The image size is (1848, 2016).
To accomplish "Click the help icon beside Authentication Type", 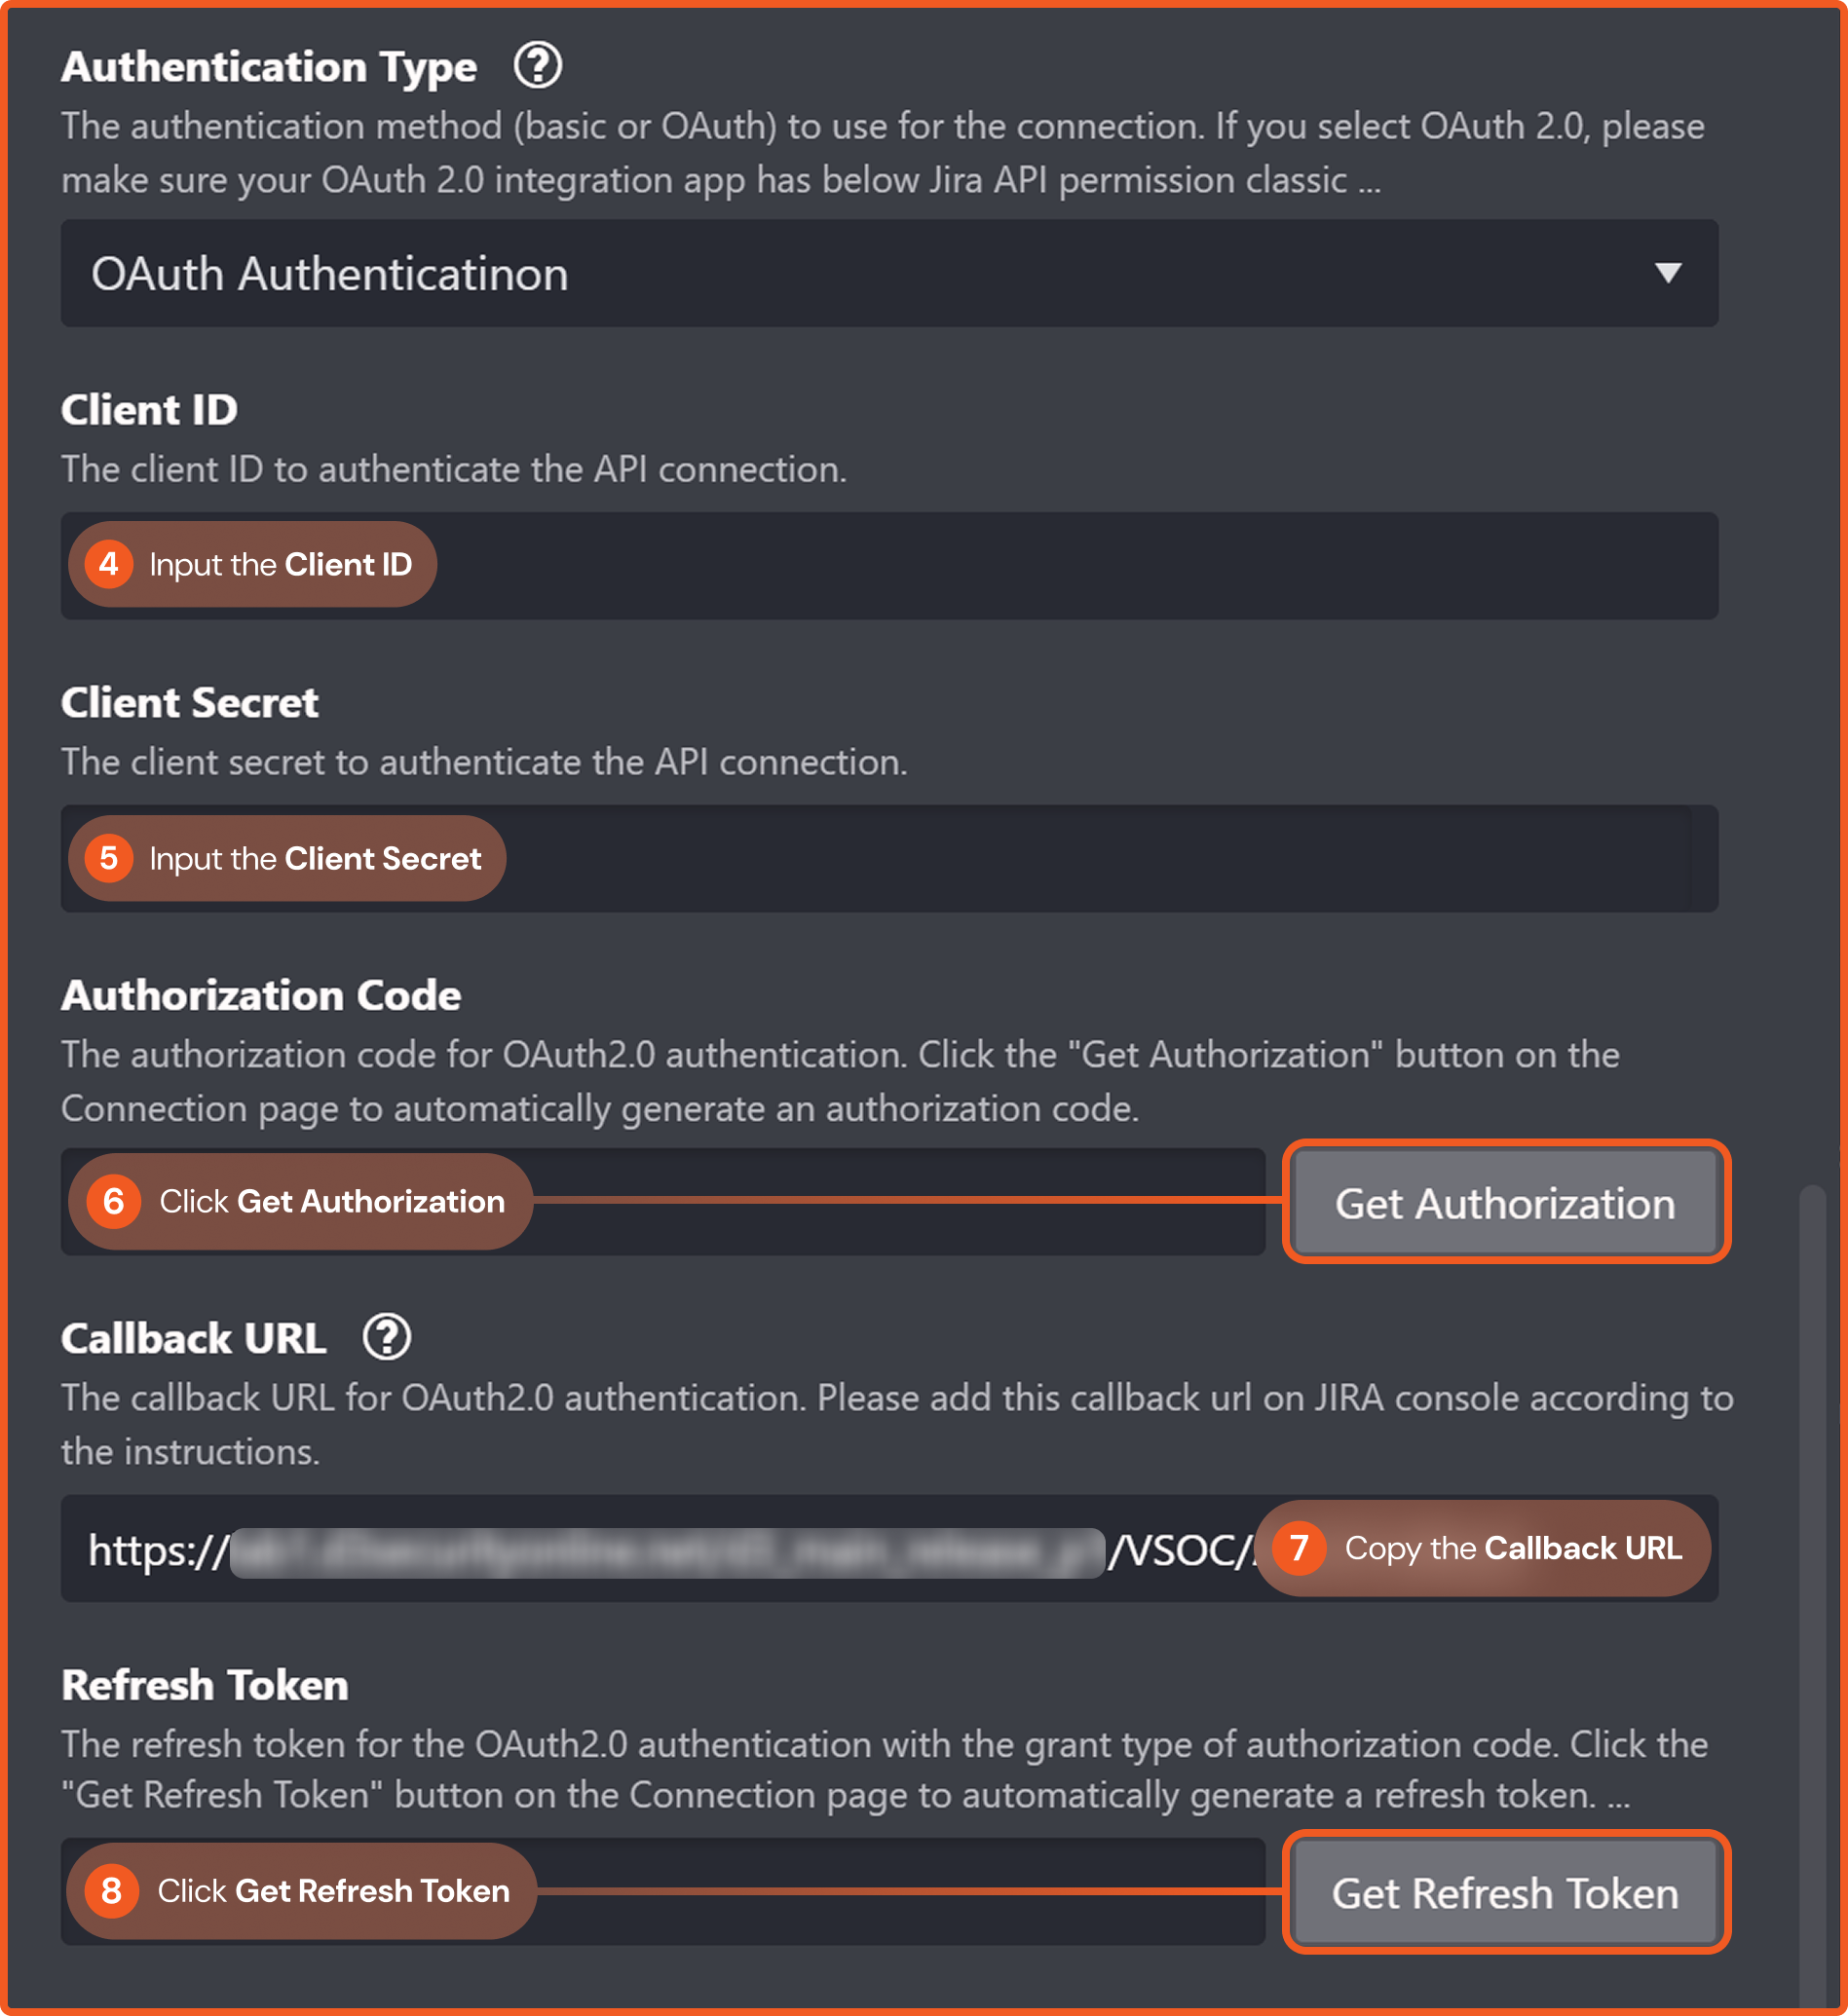I will click(538, 66).
